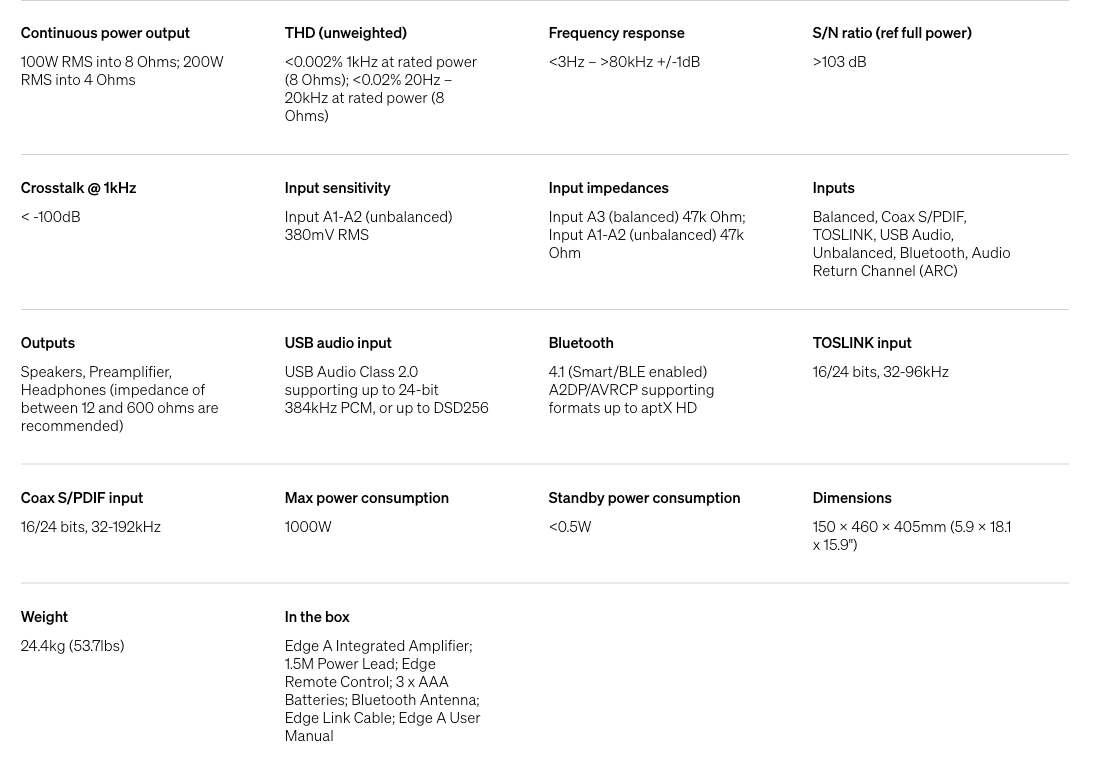The width and height of the screenshot is (1096, 759).
Task: Select the S/N ratio heading
Action: (892, 33)
